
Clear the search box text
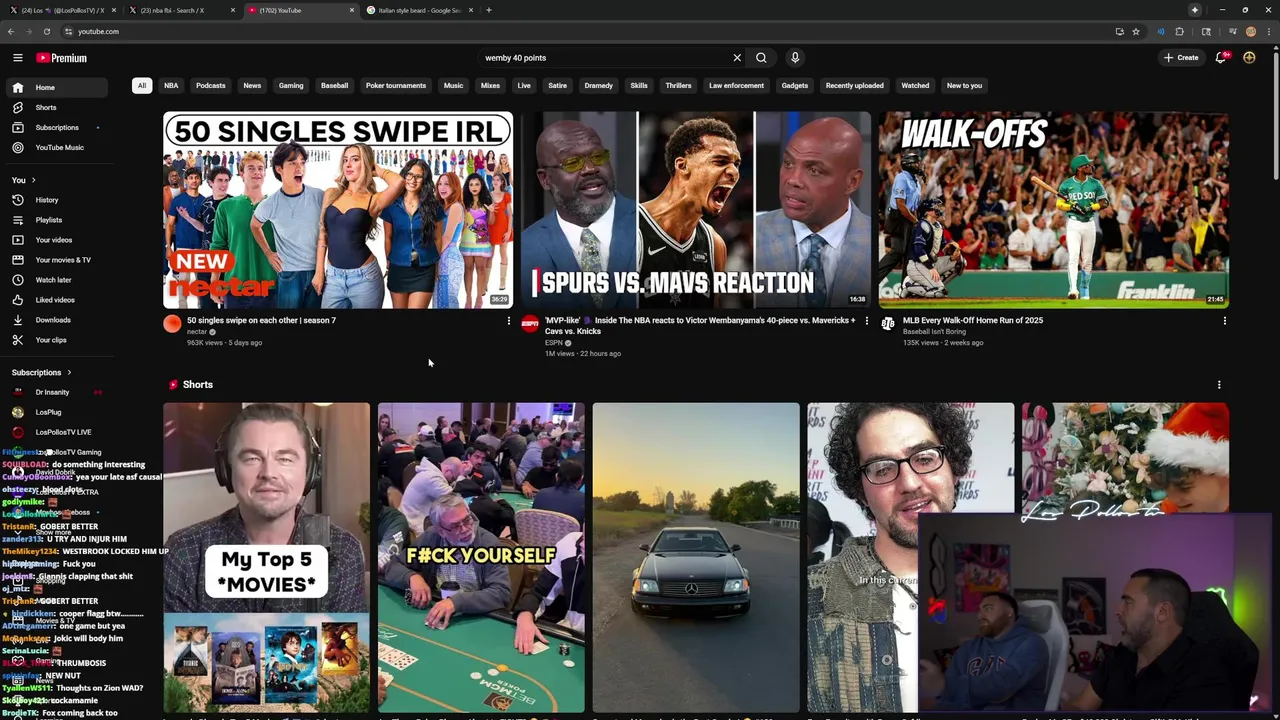click(737, 58)
